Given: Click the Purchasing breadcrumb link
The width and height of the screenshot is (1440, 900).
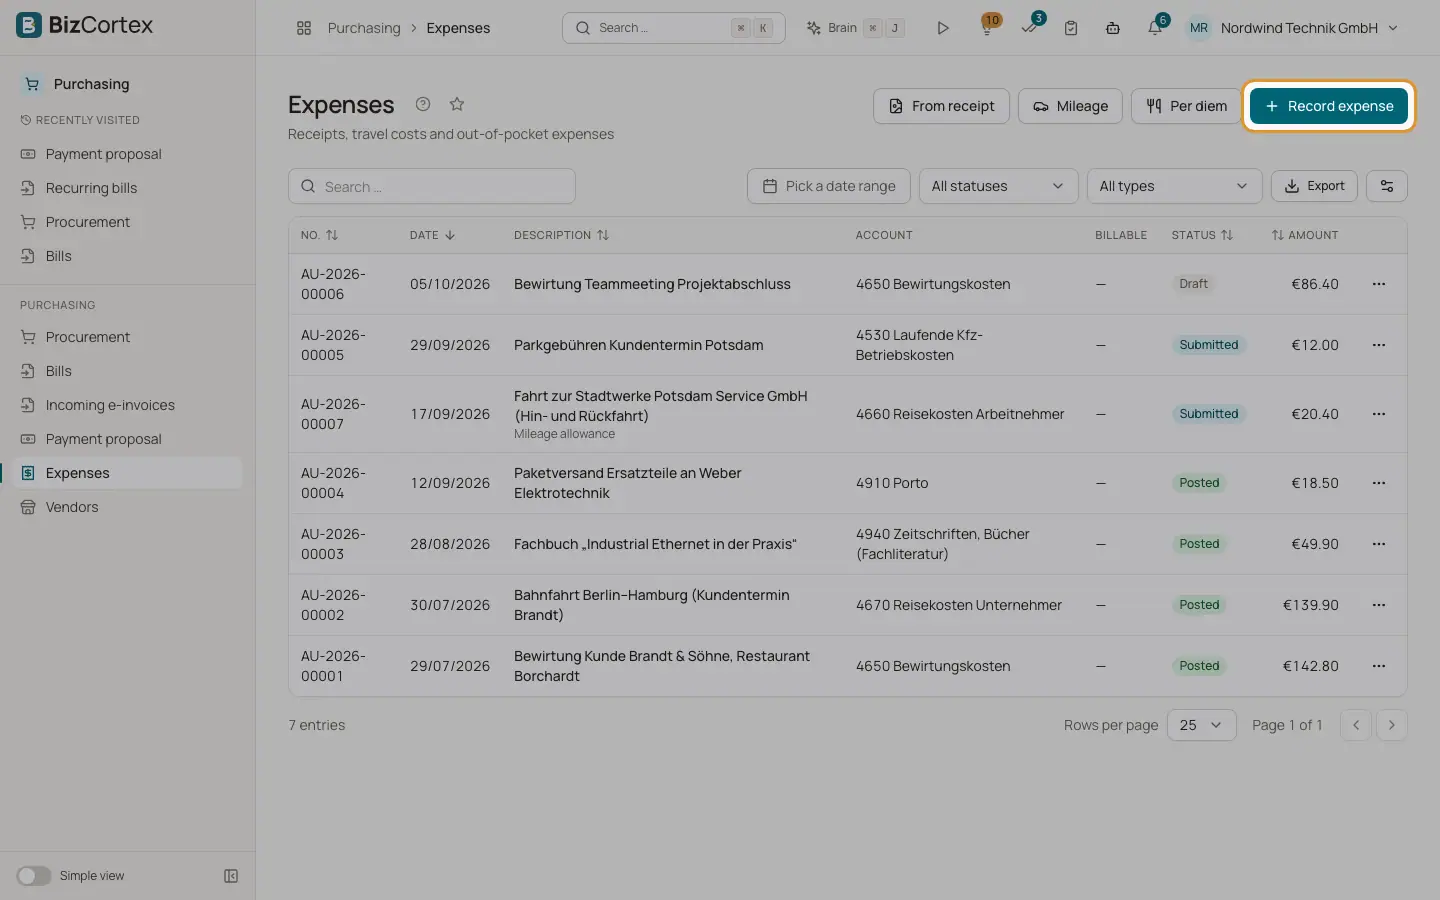Looking at the screenshot, I should (364, 28).
